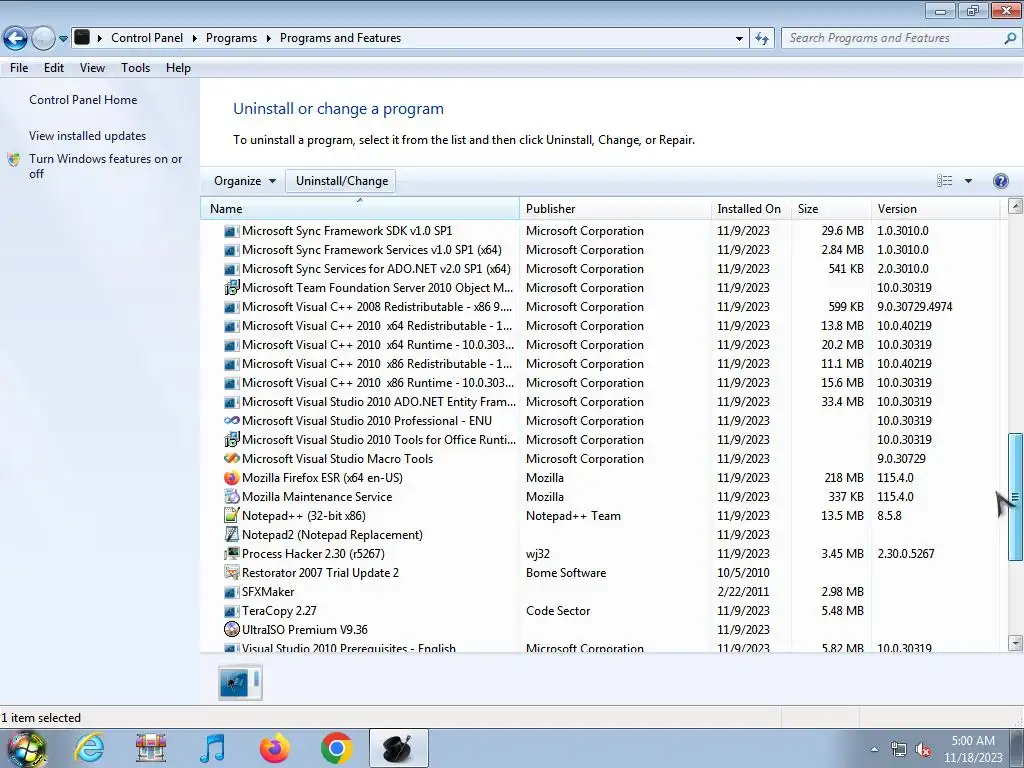Screen dimensions: 1024x768
Task: Sort by the Name column header
Action: tap(360, 209)
